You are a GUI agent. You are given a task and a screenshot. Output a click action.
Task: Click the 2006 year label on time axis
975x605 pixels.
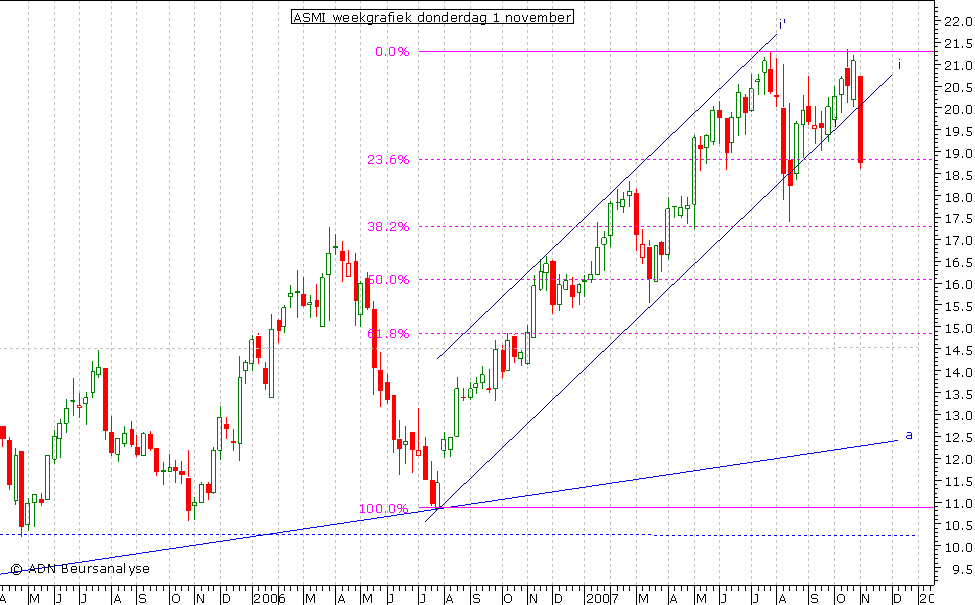[x=269, y=599]
